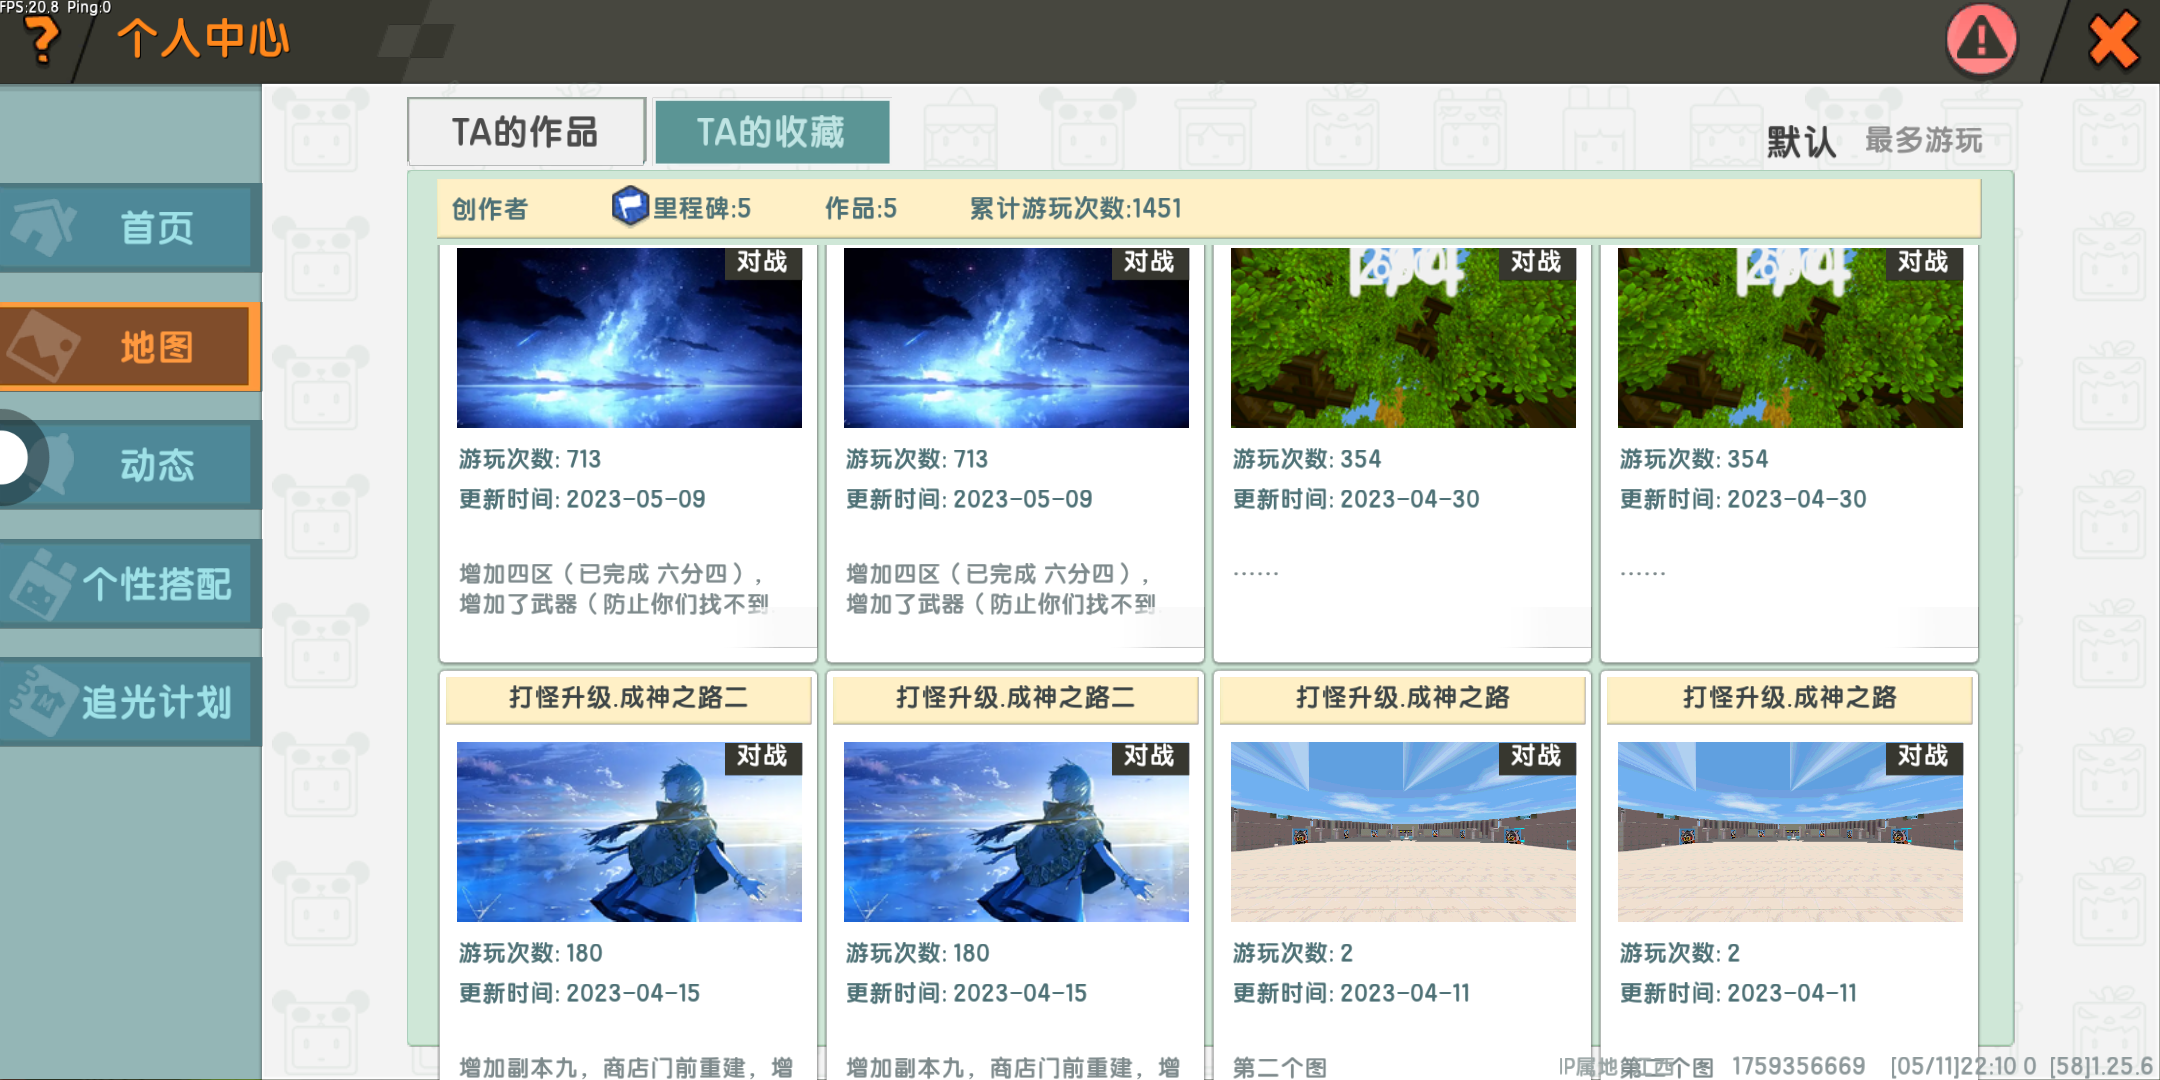Open first starry sky map thumbnail

(629, 338)
